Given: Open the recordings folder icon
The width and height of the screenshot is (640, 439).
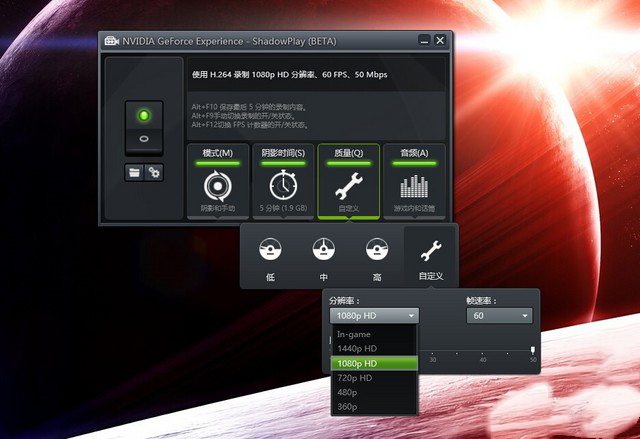Looking at the screenshot, I should (134, 172).
